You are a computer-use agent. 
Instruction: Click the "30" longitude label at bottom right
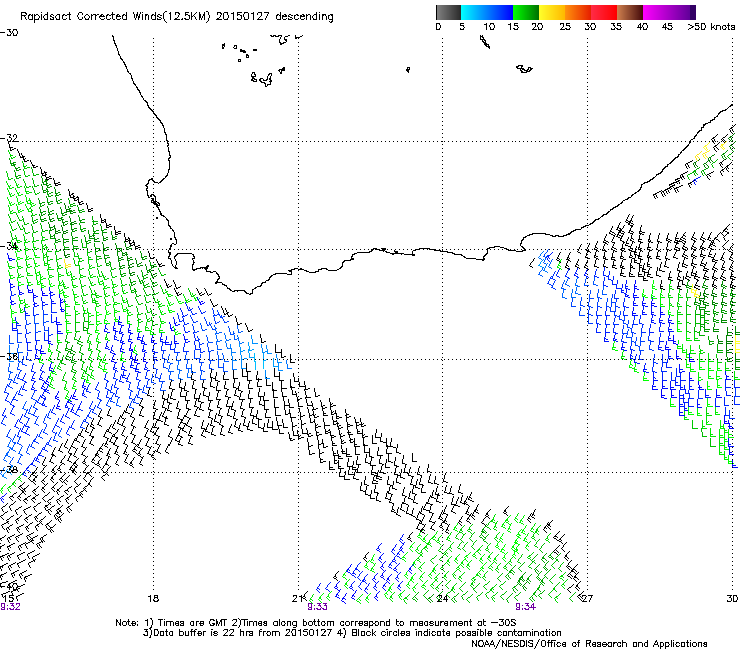[x=732, y=599]
